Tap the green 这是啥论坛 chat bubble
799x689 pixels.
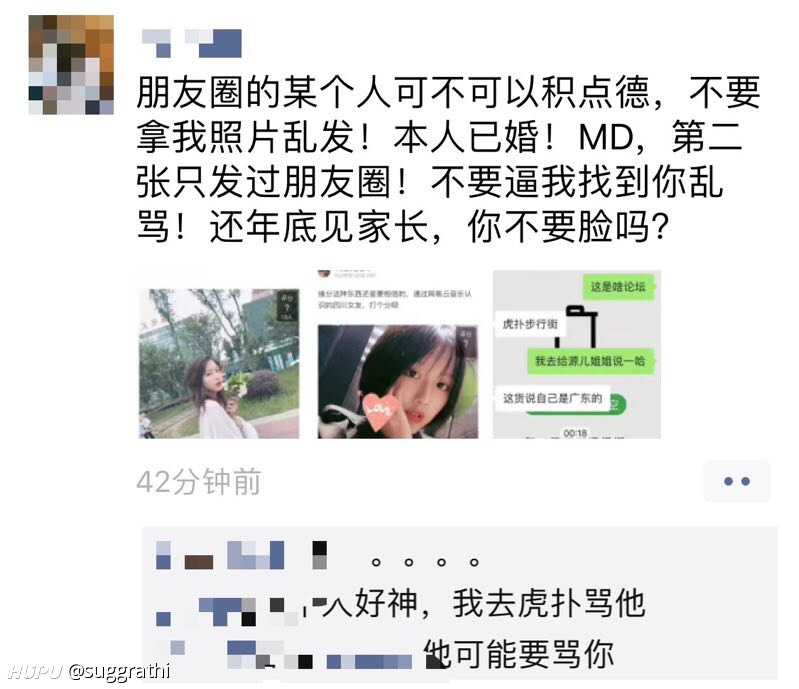click(618, 287)
